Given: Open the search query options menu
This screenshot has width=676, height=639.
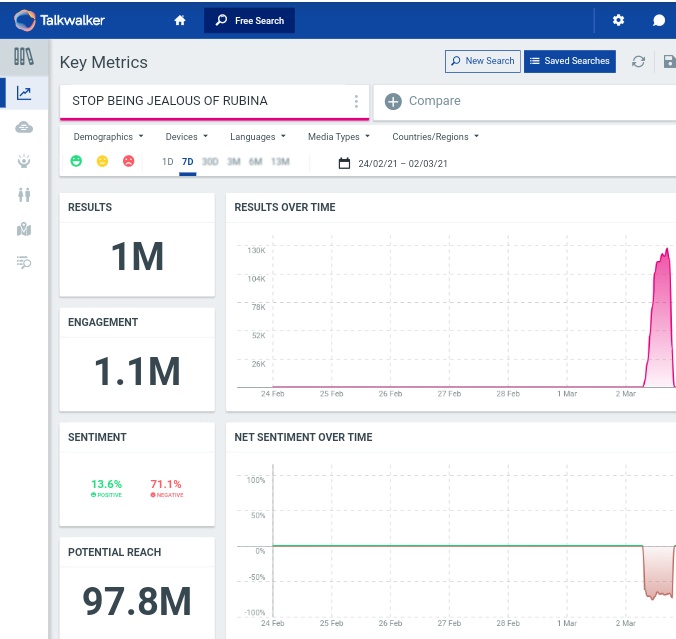Looking at the screenshot, I should click(356, 101).
